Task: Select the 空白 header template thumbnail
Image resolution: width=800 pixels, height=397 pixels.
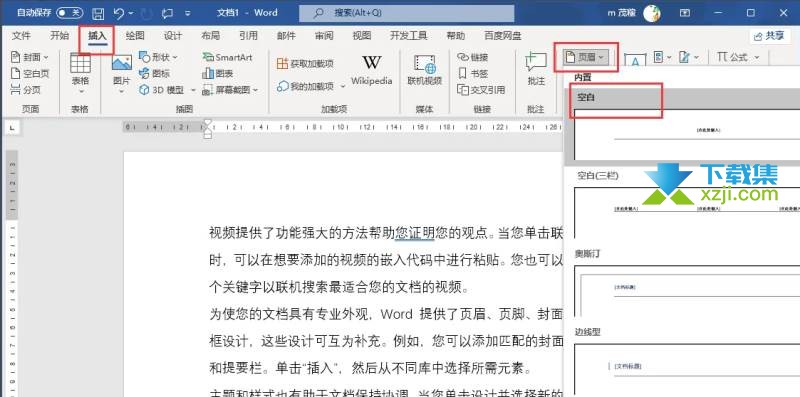Action: coord(687,134)
